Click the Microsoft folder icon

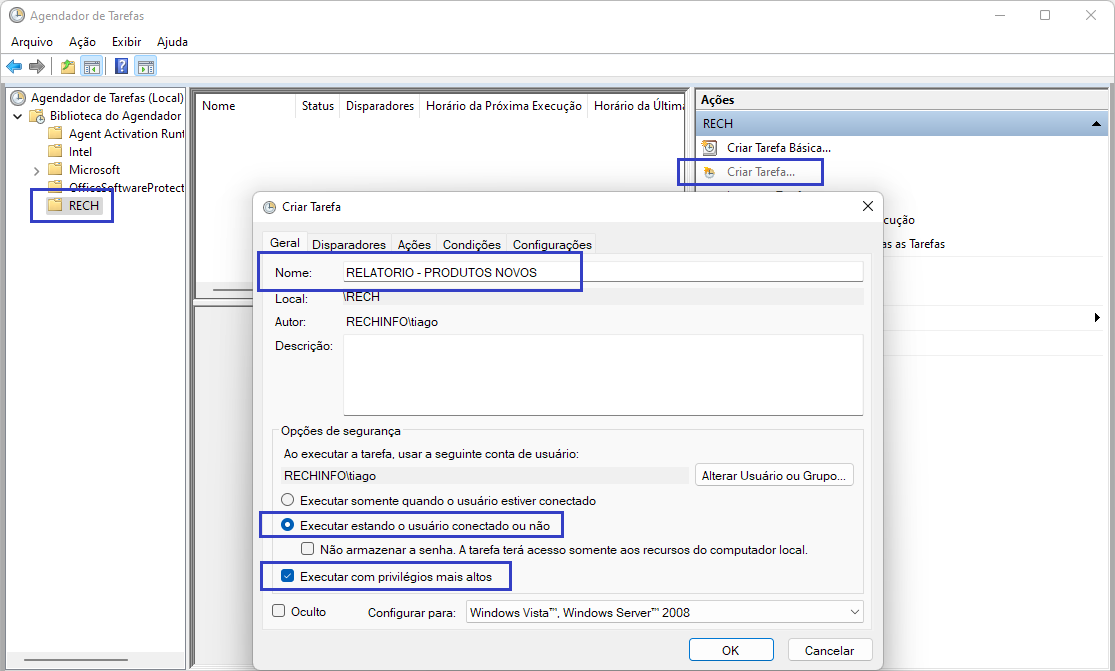click(x=55, y=169)
